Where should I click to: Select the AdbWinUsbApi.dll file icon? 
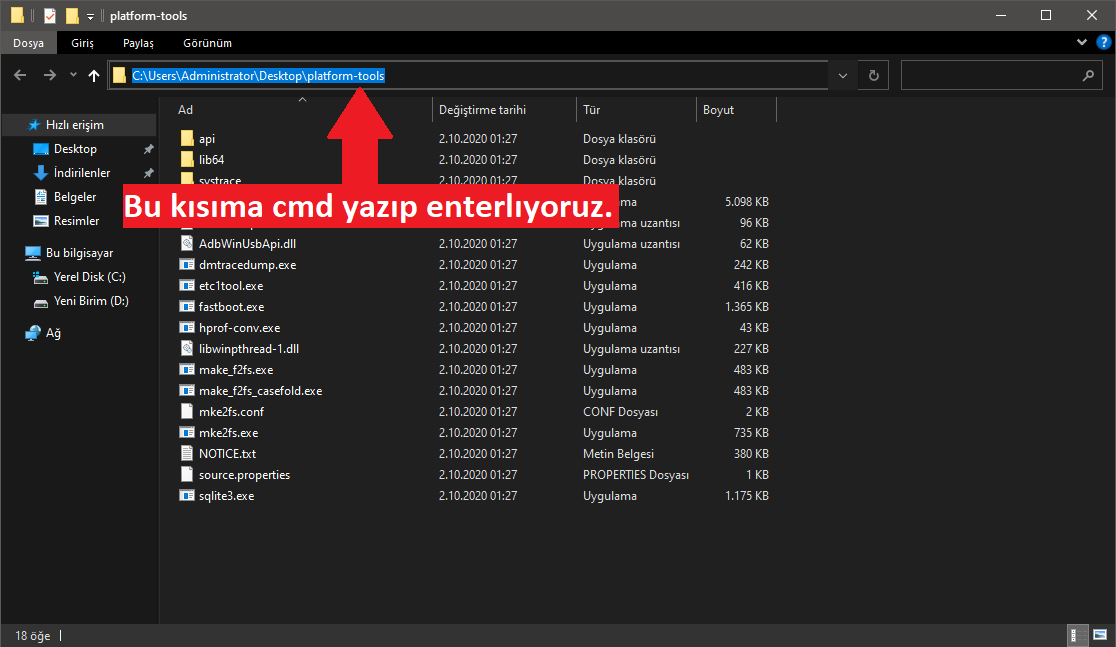point(187,243)
